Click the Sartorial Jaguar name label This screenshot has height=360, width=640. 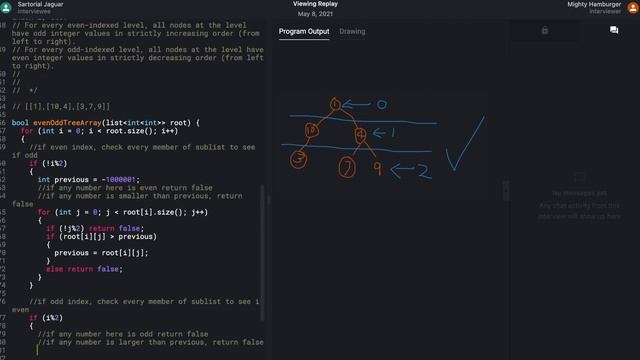click(x=40, y=4)
